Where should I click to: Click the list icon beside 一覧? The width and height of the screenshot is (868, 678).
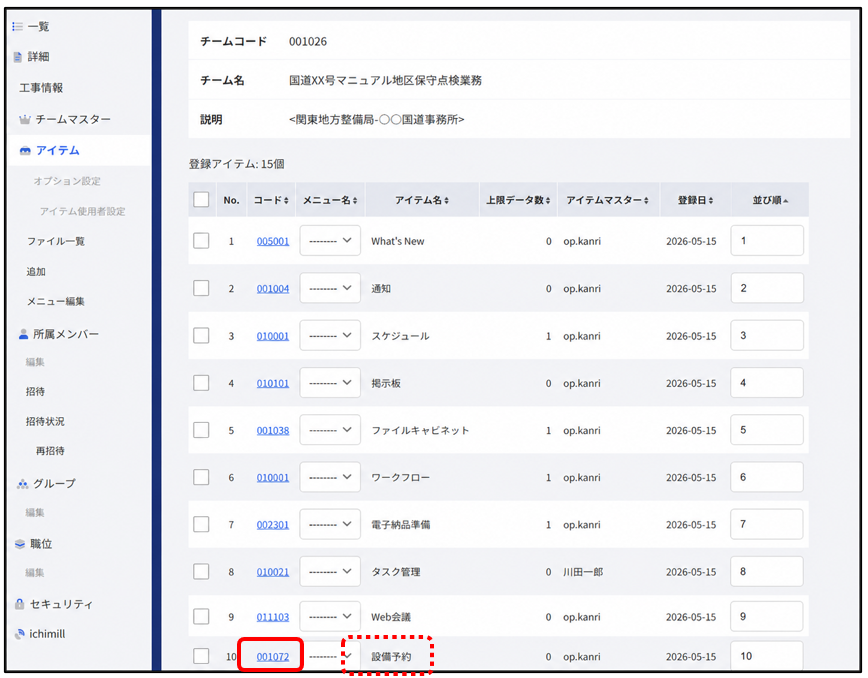point(18,27)
